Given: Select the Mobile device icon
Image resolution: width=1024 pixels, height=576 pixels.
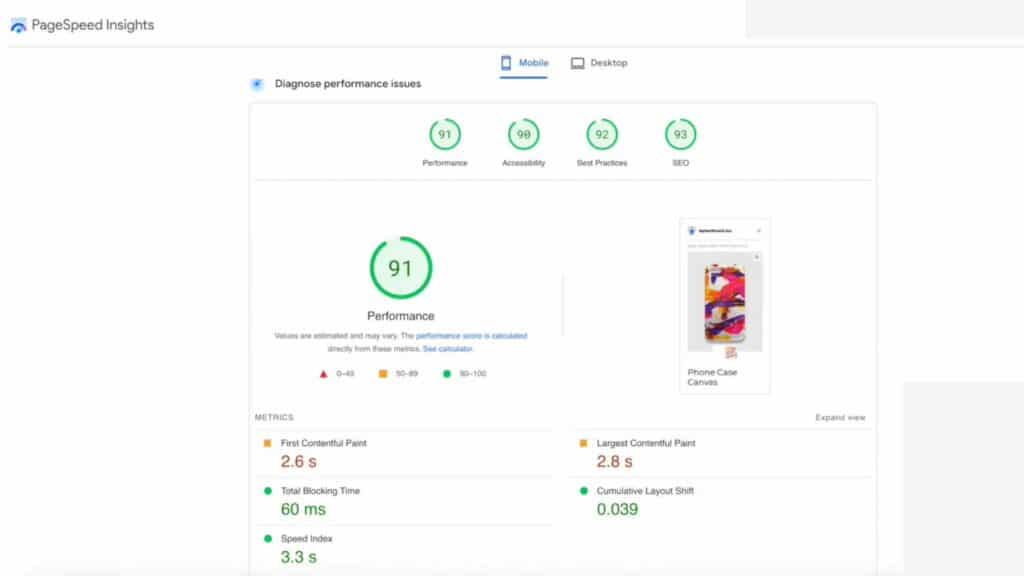Looking at the screenshot, I should coord(505,62).
